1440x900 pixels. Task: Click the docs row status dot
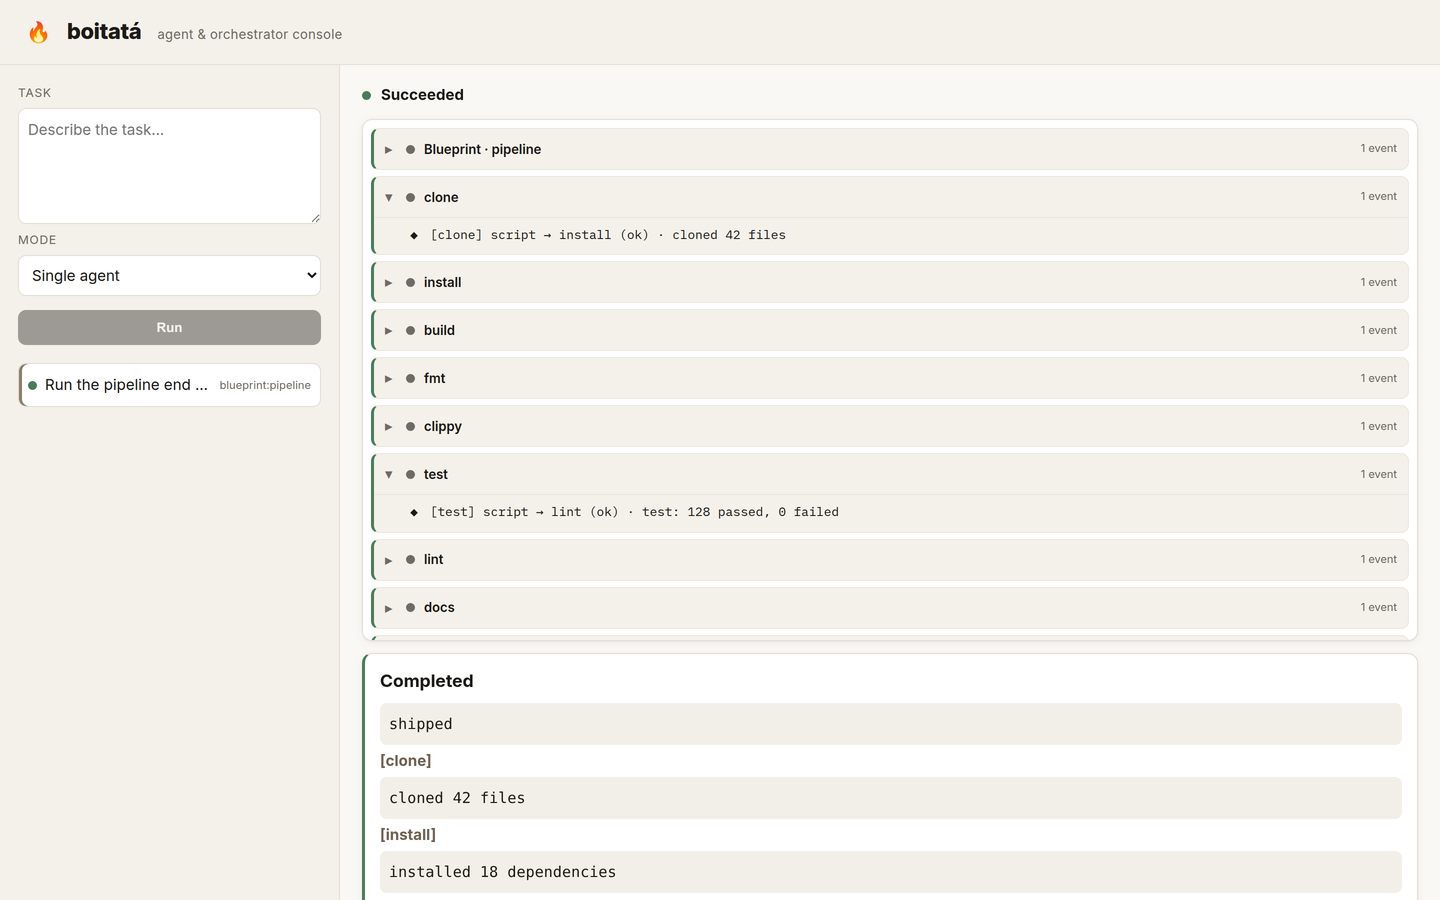point(410,607)
